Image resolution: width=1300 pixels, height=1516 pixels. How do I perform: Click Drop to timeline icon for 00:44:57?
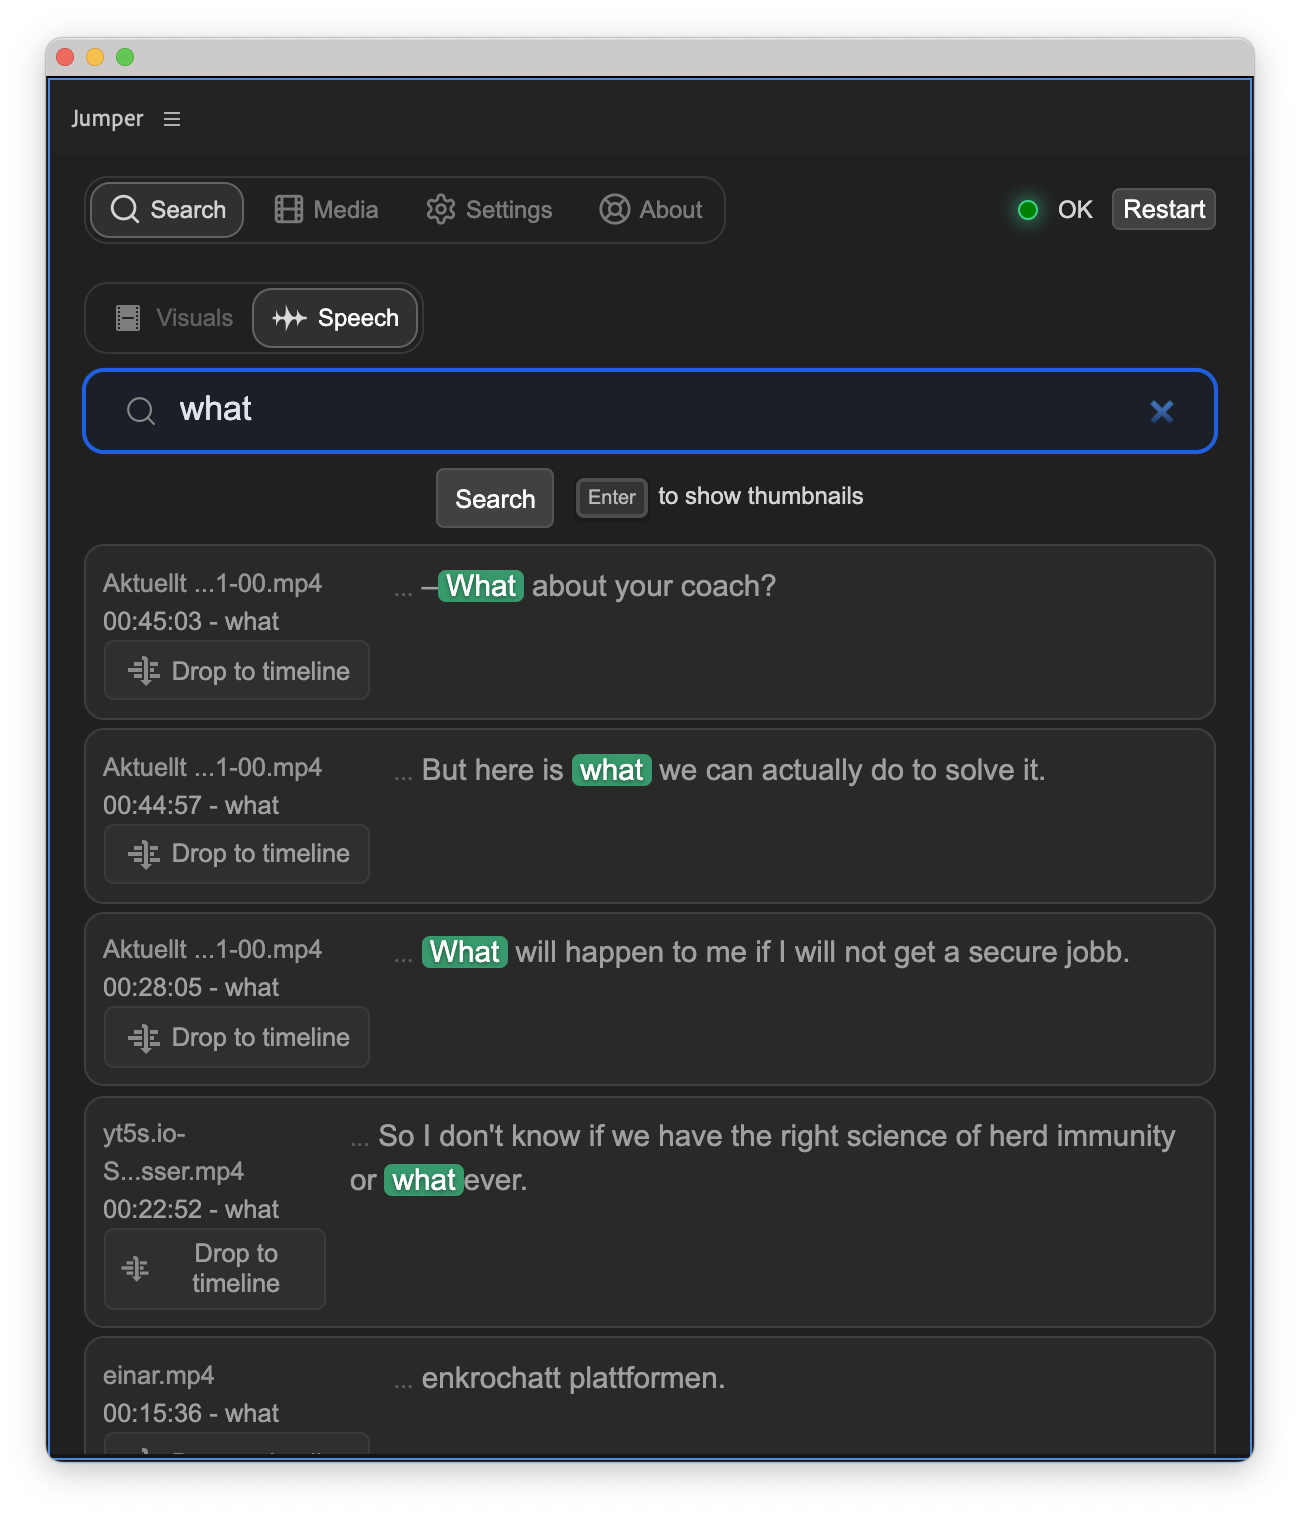[x=144, y=854]
